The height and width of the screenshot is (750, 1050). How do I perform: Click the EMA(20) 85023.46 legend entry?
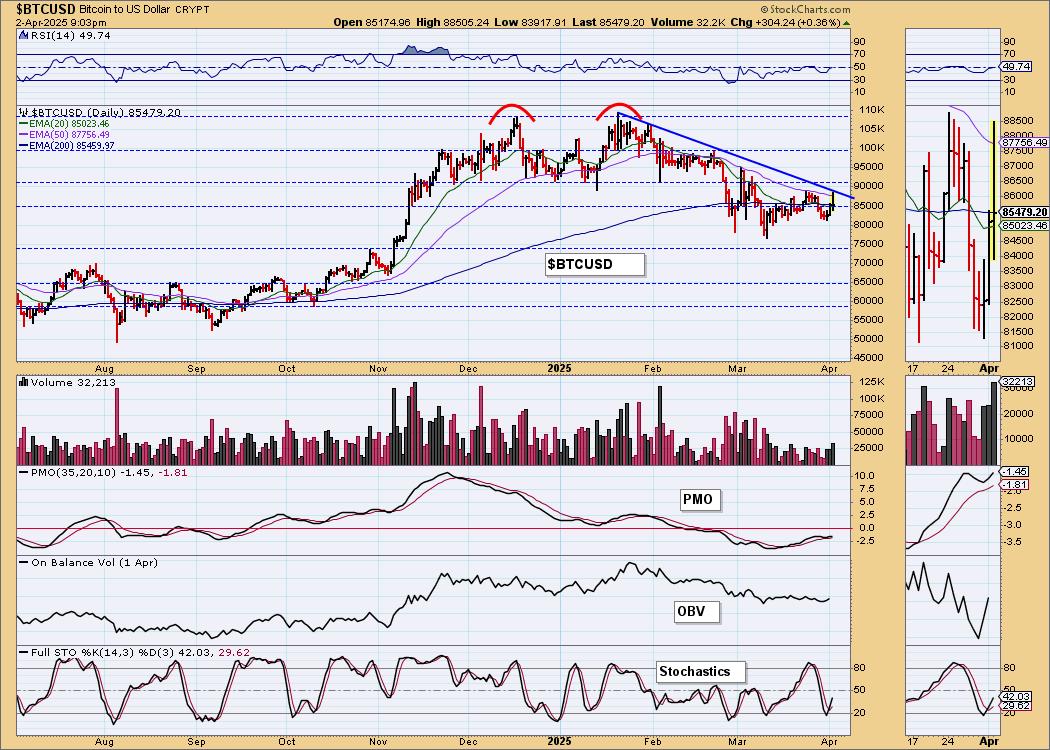(64, 124)
